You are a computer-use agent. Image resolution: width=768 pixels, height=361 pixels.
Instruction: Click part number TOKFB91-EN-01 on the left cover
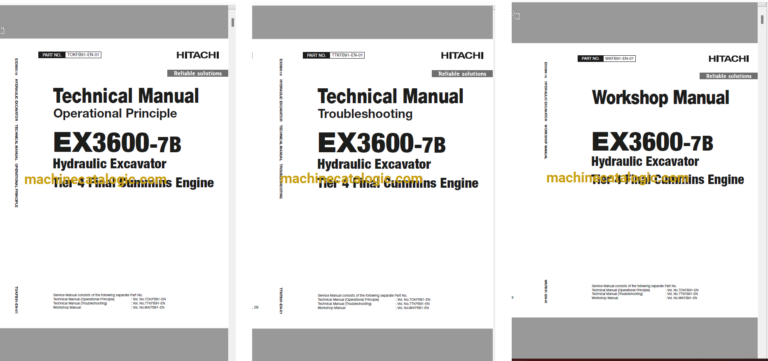pyautogui.click(x=83, y=55)
